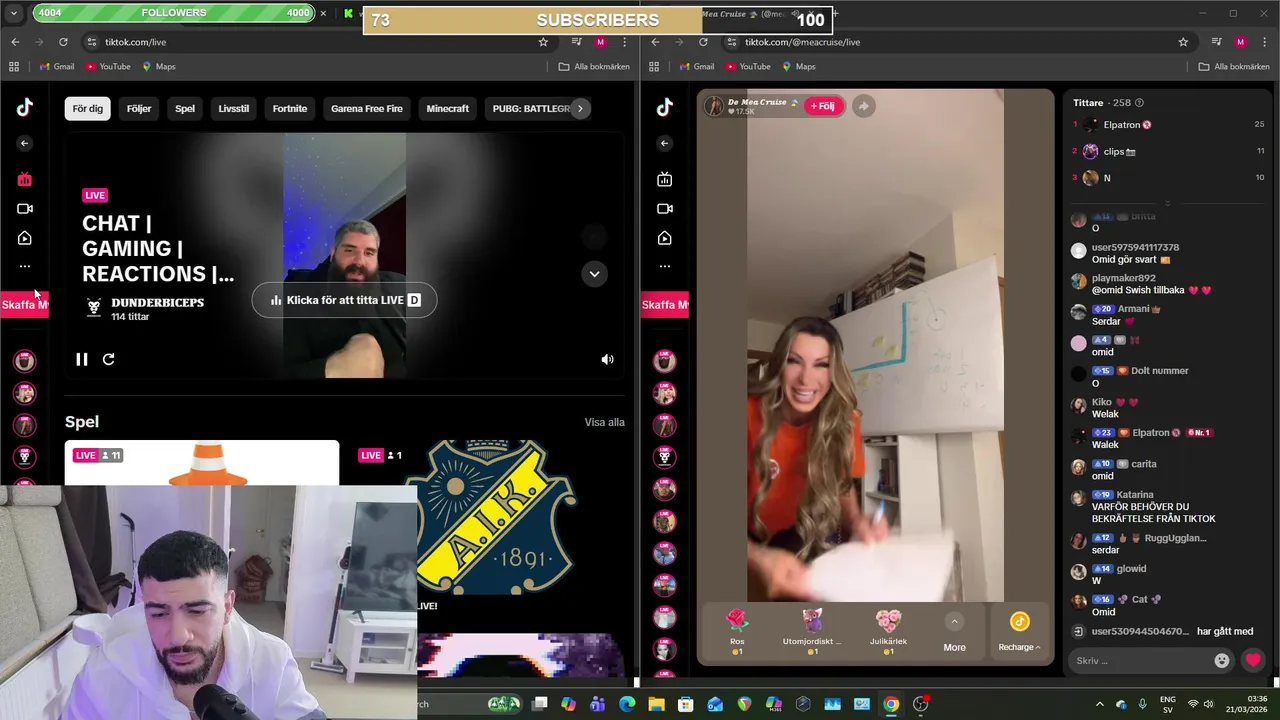
Task: Open three-dots more menu in right sidebar
Action: click(665, 266)
